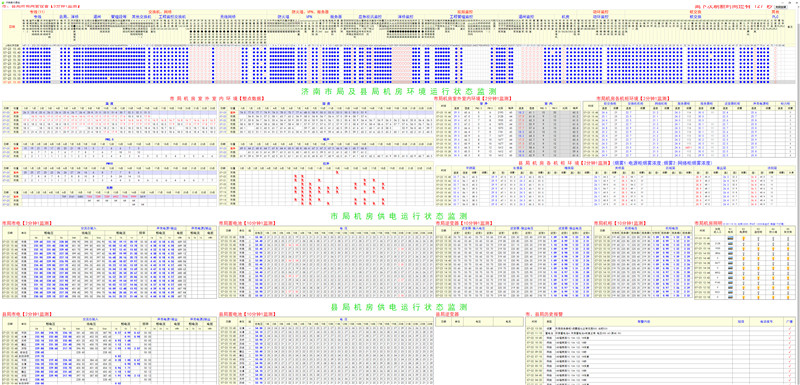The width and height of the screenshot is (800, 385).
Task: Click the 县局市电【2分钟1监测】 section title
Action: click(x=28, y=314)
